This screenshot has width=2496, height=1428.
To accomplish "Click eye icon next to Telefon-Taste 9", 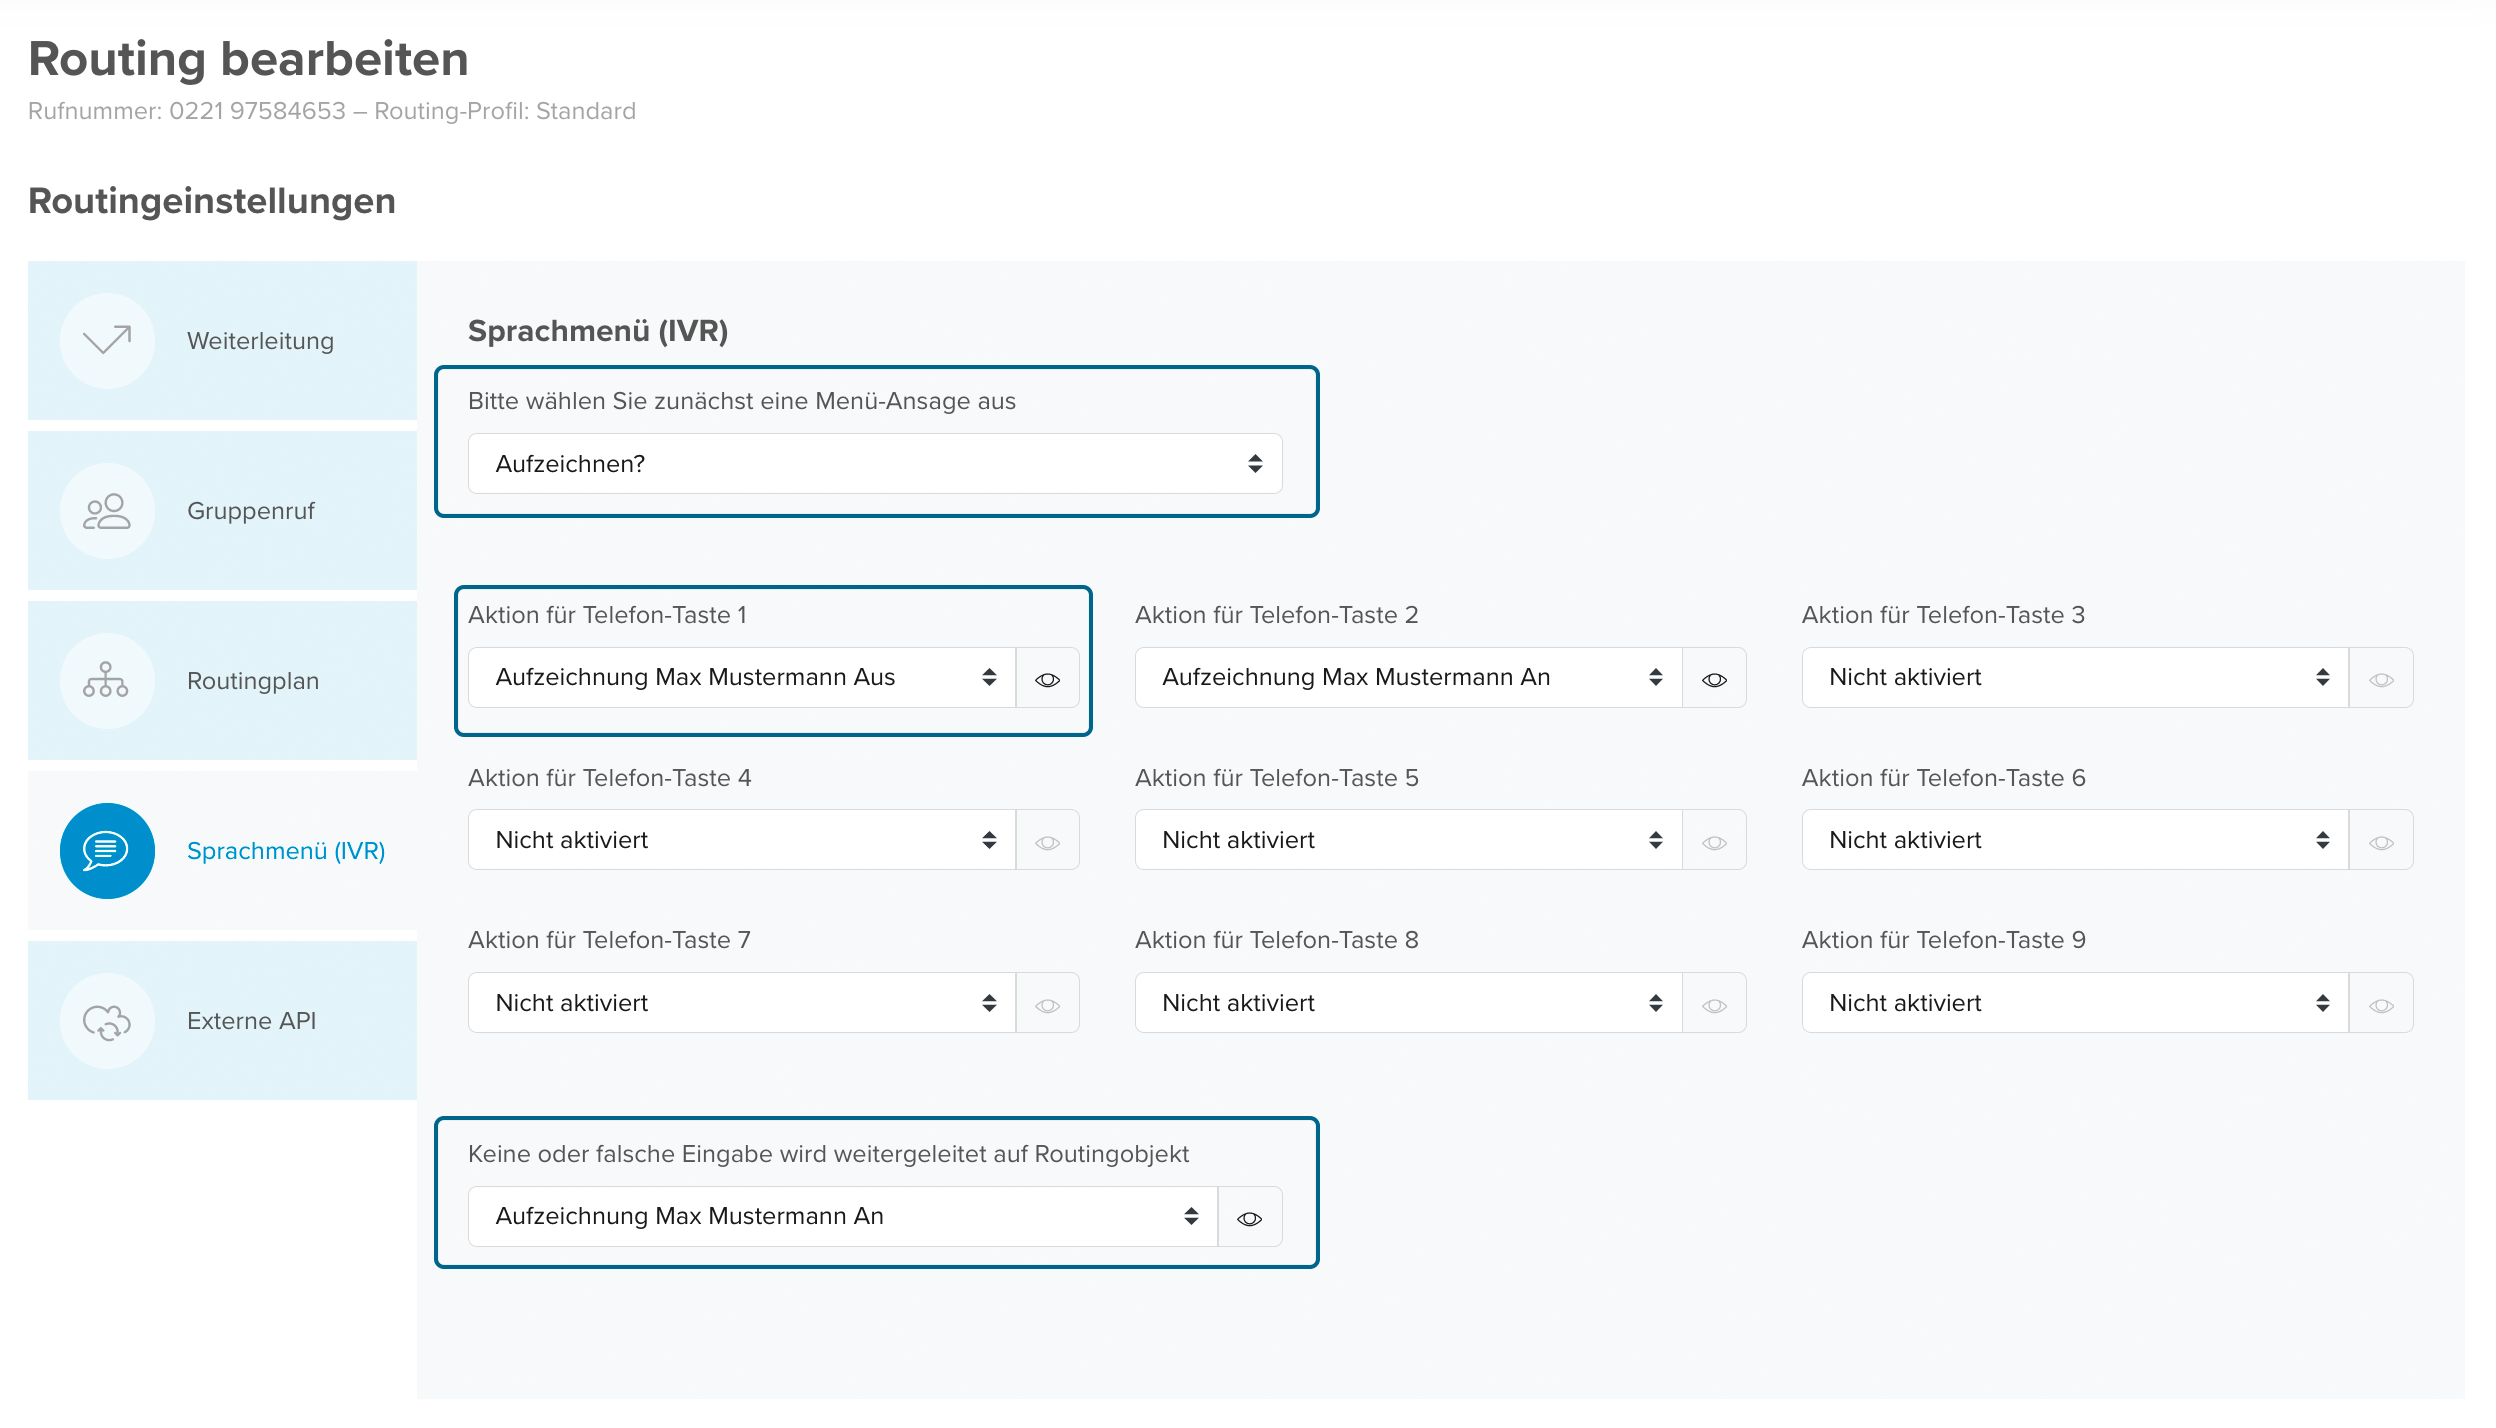I will click(x=2381, y=1005).
